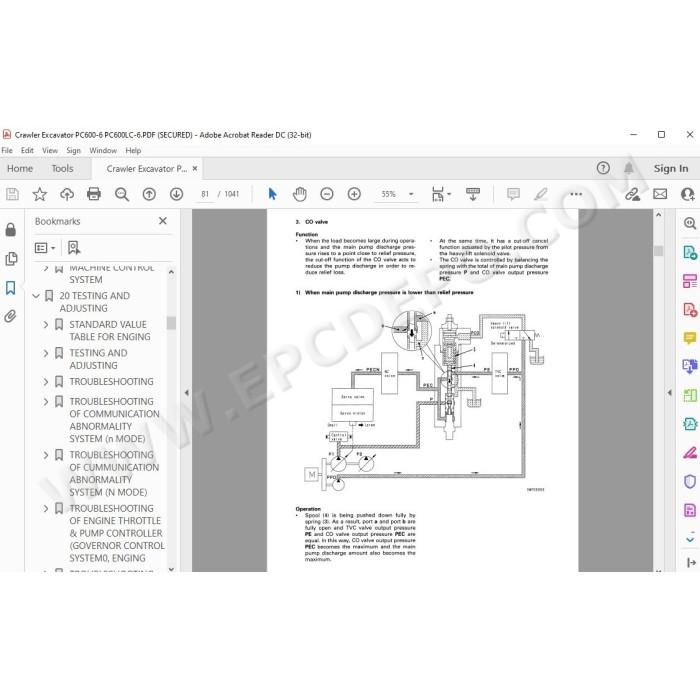700x700 pixels.
Task: Close the Crawler Excavator document tab
Action: point(195,168)
